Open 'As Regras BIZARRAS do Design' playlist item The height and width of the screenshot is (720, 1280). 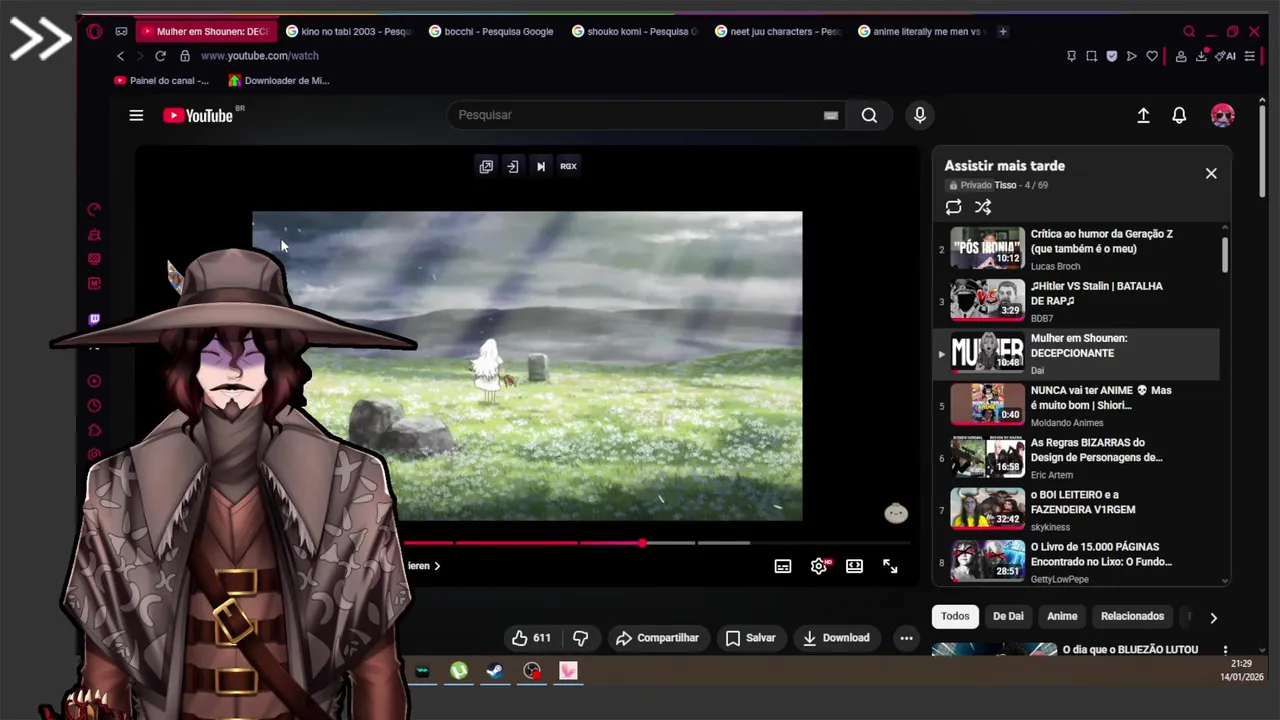click(1076, 458)
